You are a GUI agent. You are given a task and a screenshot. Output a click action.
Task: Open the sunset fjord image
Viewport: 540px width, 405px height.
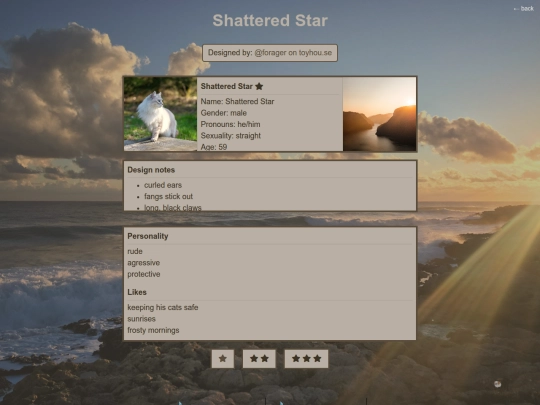point(380,114)
